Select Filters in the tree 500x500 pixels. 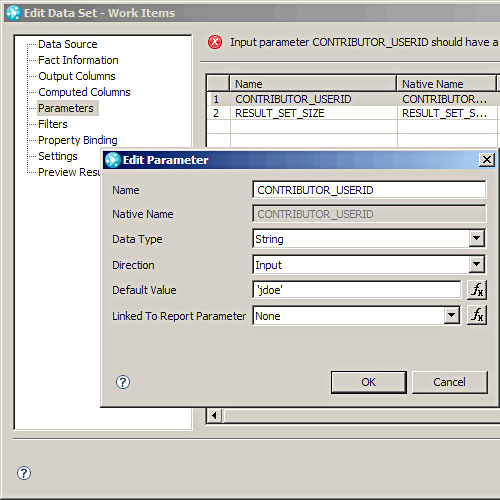tap(53, 124)
